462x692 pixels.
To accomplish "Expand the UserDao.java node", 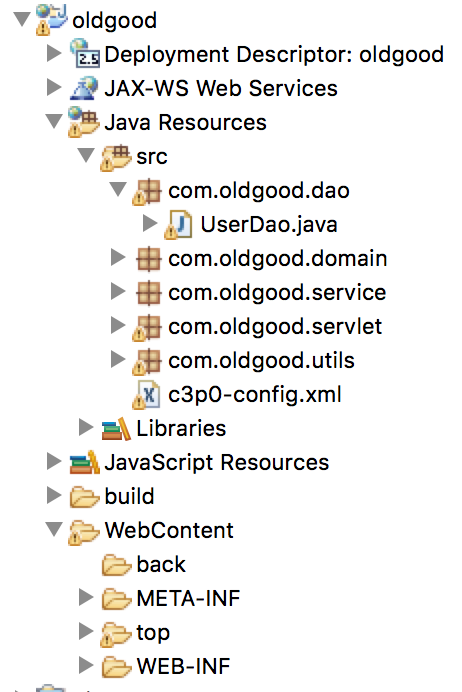I will pos(150,223).
